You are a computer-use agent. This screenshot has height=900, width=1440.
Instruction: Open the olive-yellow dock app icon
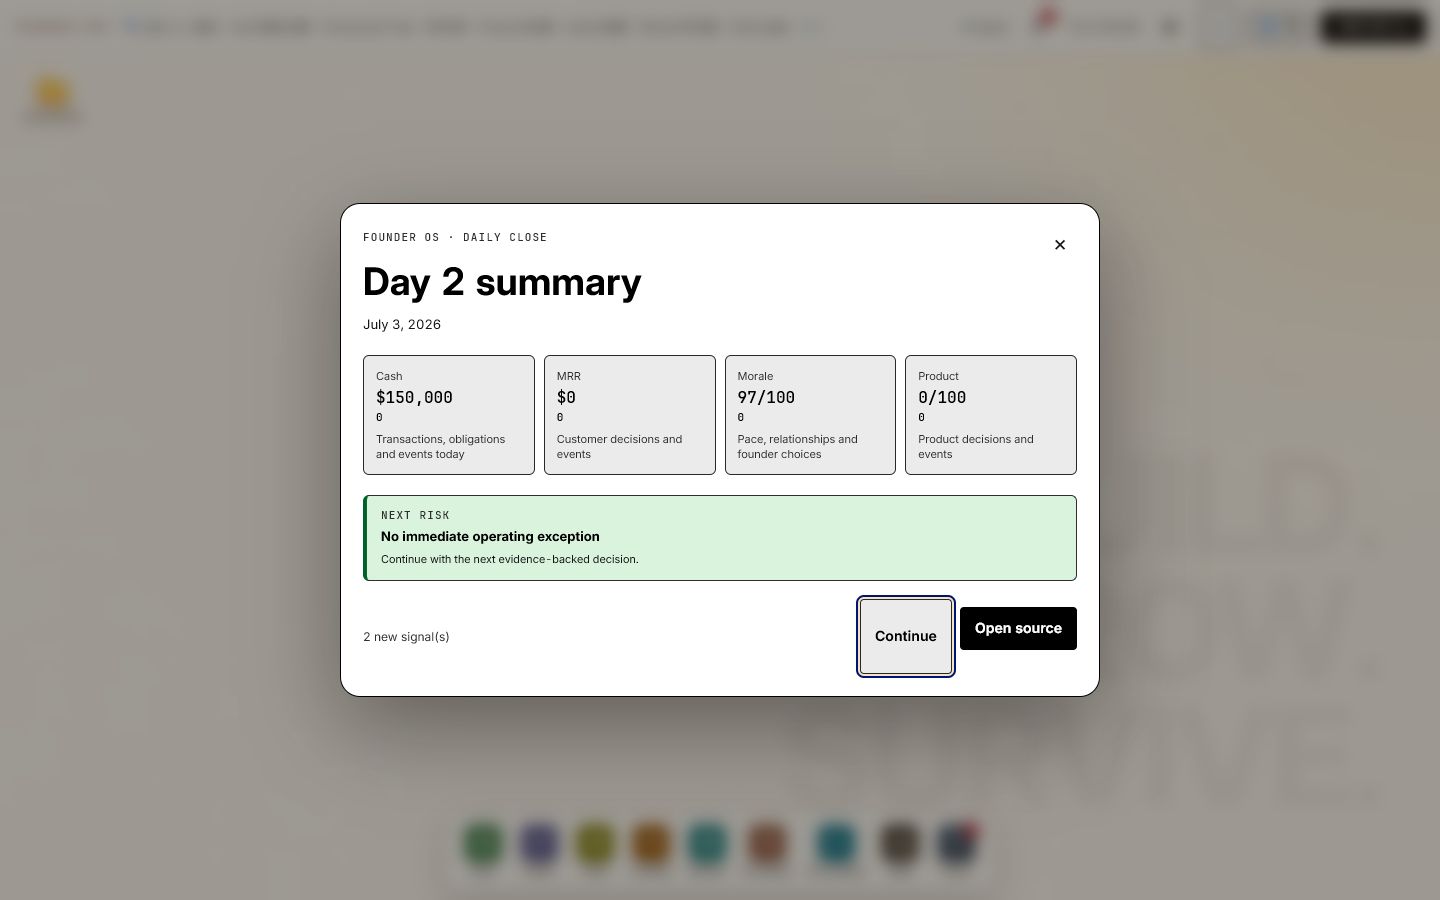pos(595,844)
